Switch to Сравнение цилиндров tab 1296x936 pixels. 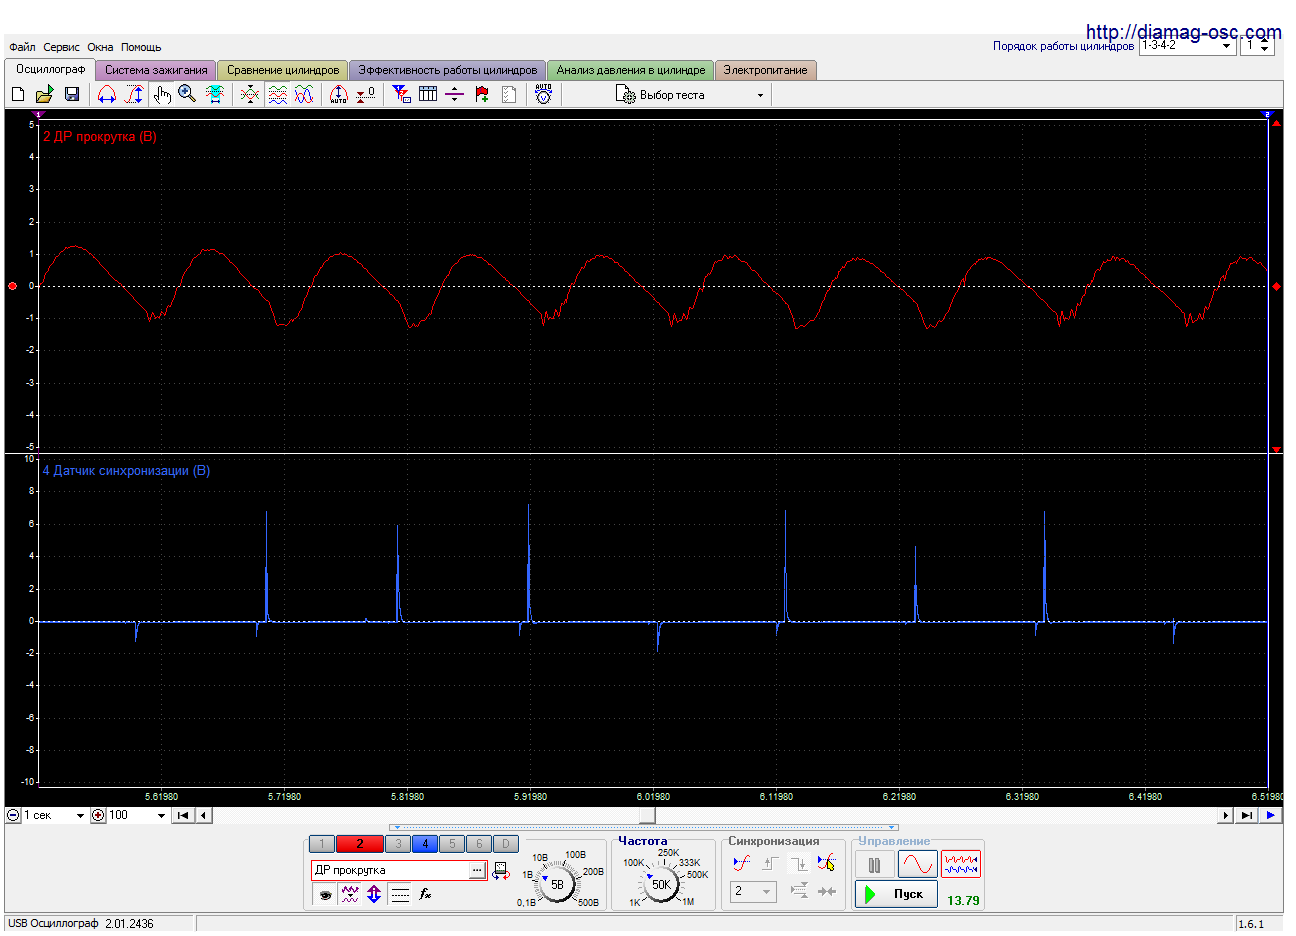pos(283,70)
